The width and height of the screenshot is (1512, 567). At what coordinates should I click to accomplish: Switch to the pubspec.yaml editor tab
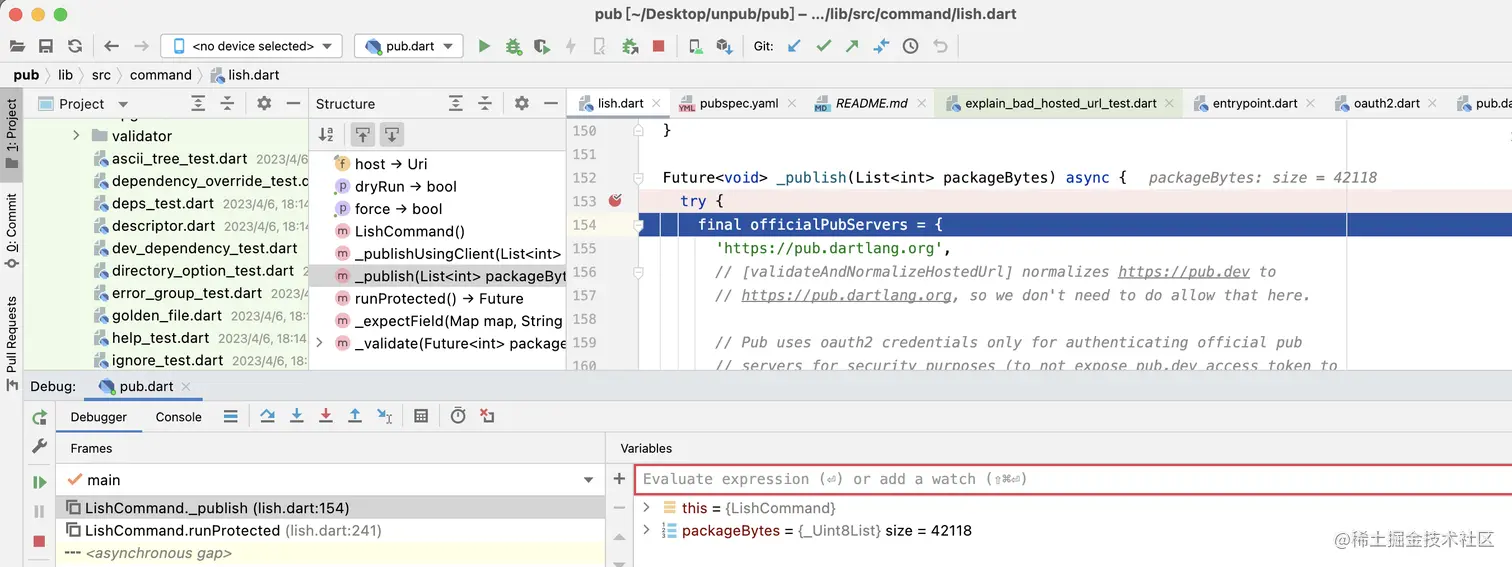pos(738,103)
